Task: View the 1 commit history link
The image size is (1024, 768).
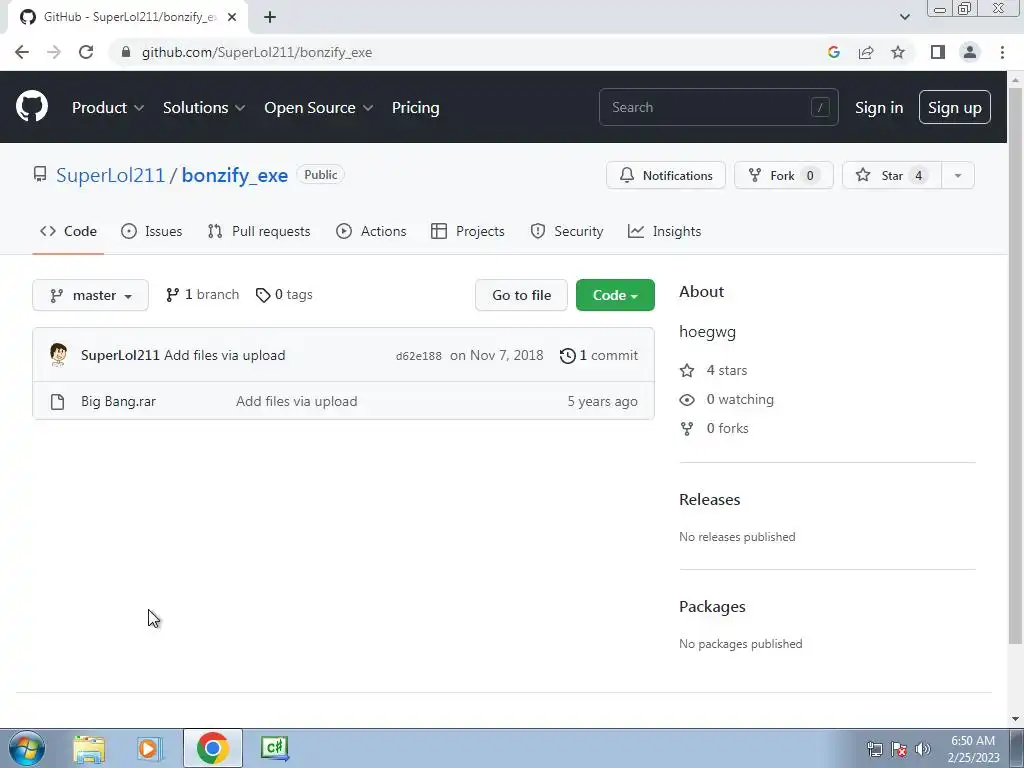Action: 599,355
